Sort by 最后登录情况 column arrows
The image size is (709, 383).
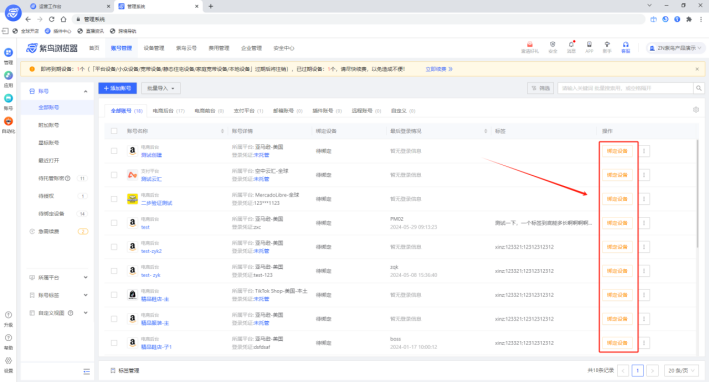tap(486, 131)
